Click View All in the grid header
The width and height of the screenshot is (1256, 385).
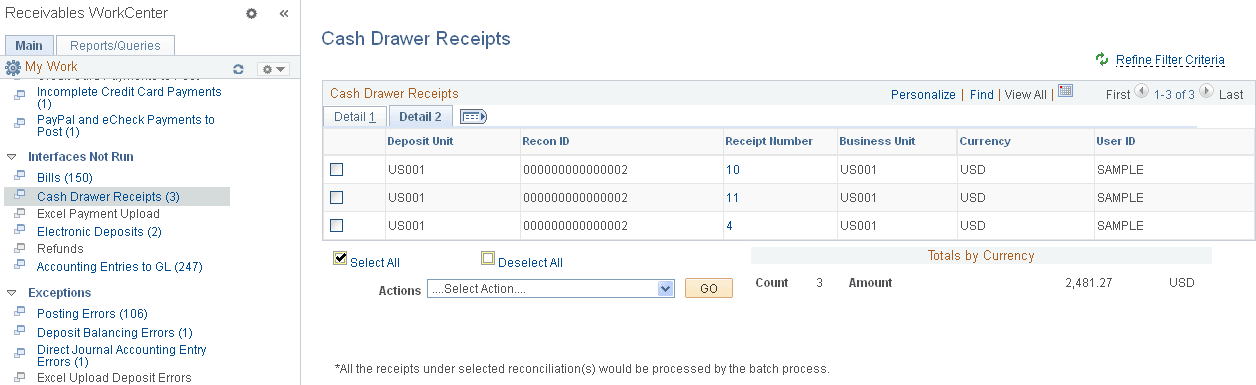[1025, 95]
